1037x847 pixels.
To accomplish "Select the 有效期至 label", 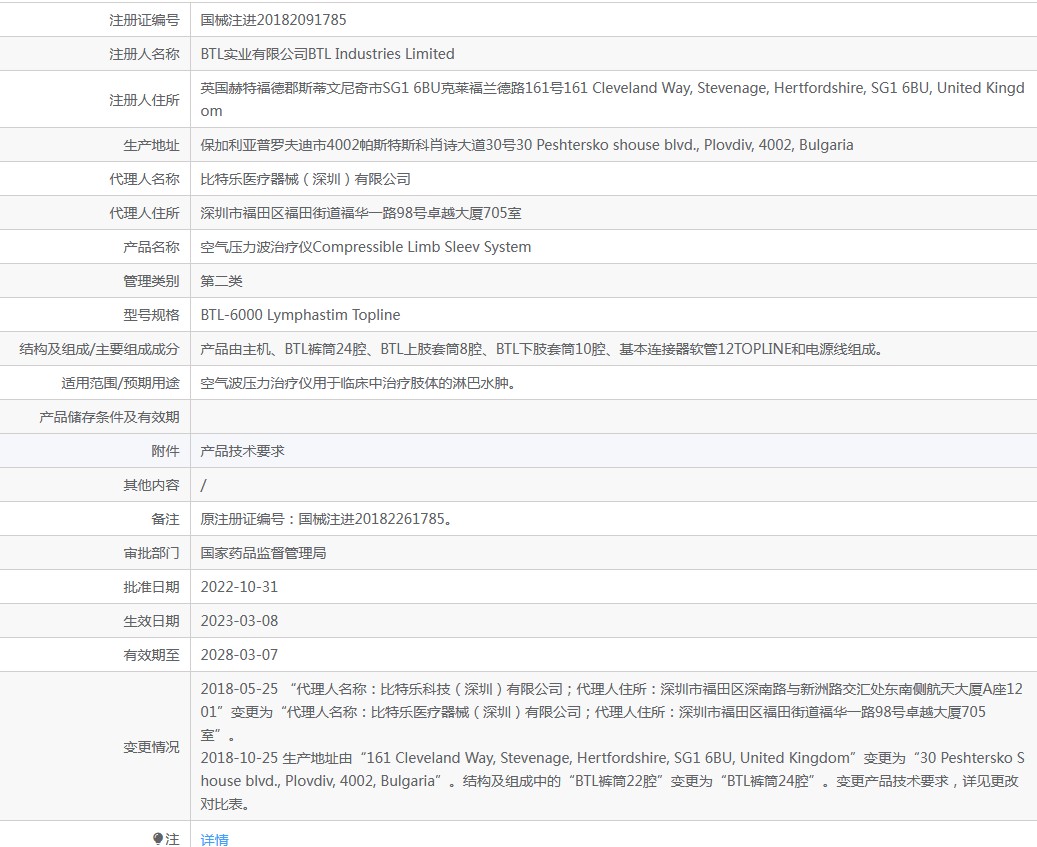I will coord(151,655).
